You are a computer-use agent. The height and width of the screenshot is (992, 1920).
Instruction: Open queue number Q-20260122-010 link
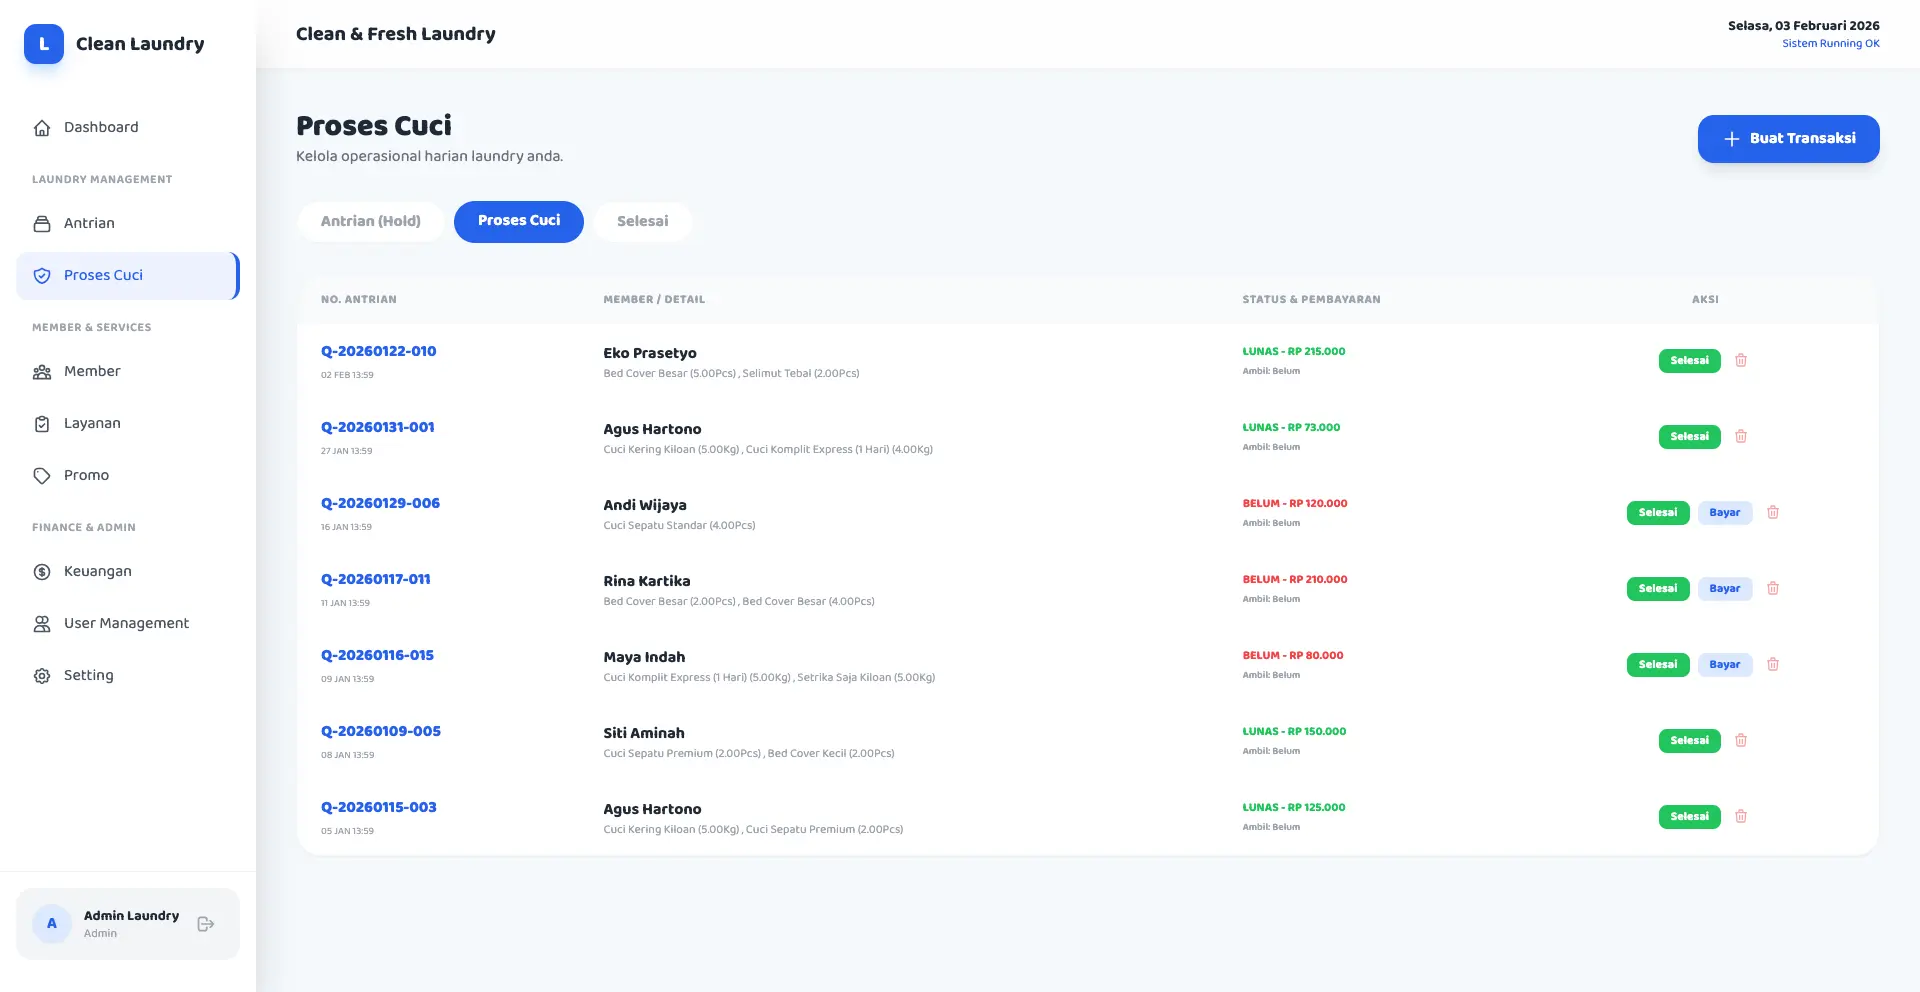pos(378,351)
